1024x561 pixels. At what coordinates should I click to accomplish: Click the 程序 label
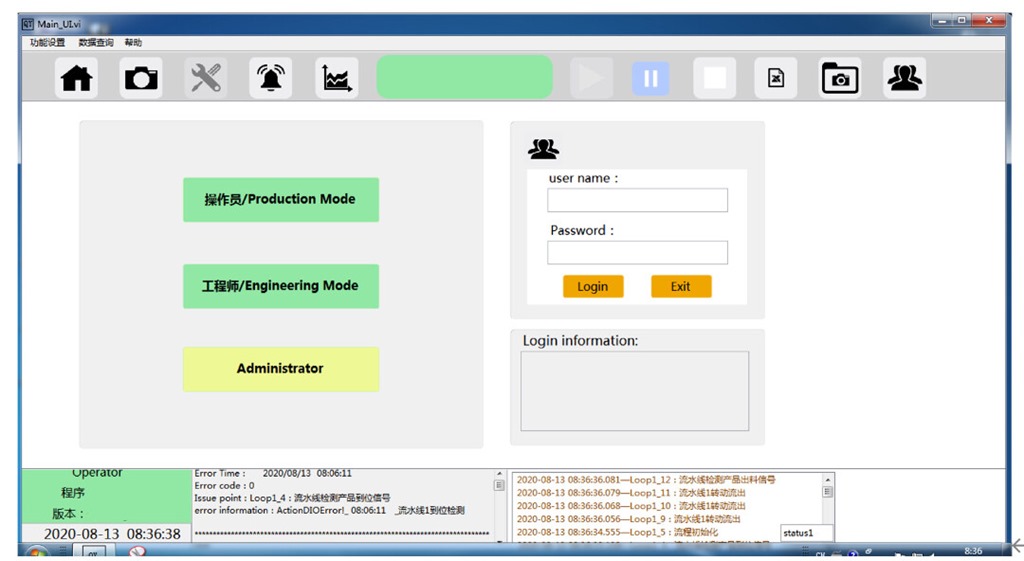coord(73,493)
